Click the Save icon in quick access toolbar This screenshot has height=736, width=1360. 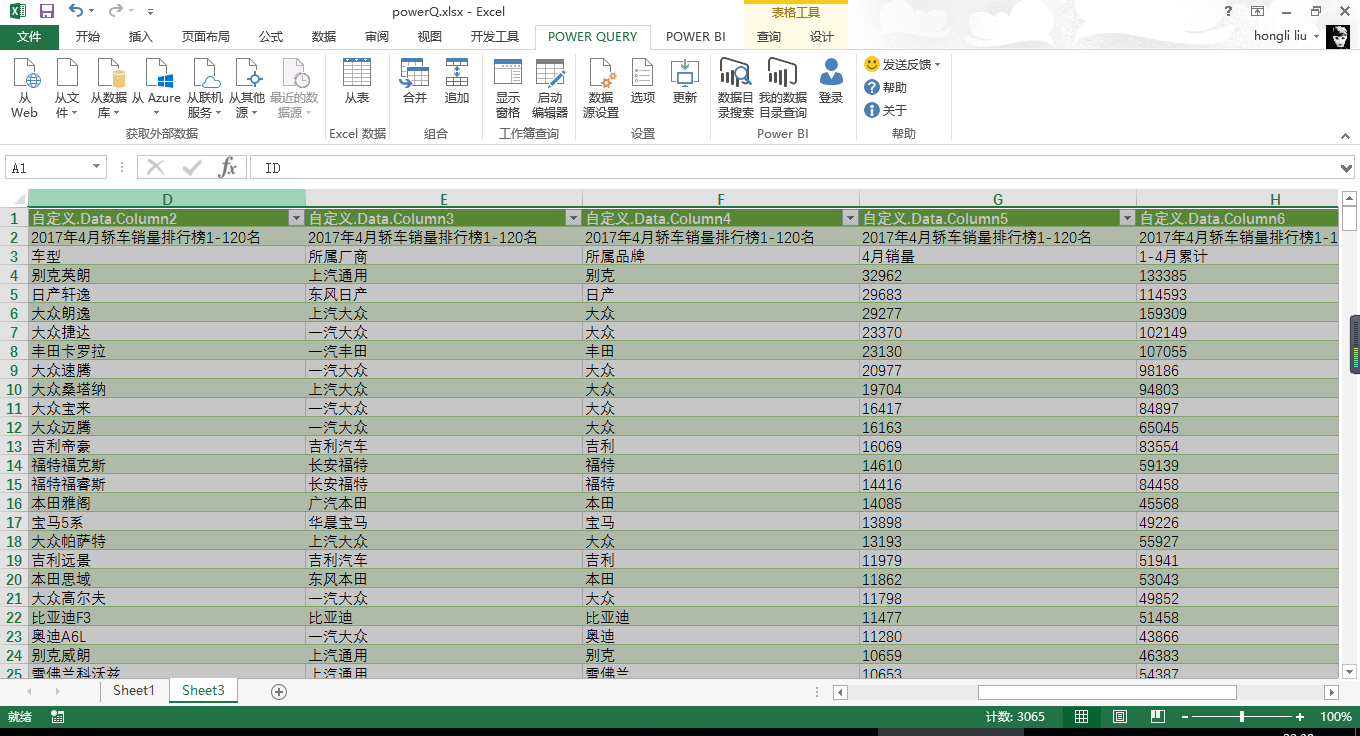tap(47, 11)
